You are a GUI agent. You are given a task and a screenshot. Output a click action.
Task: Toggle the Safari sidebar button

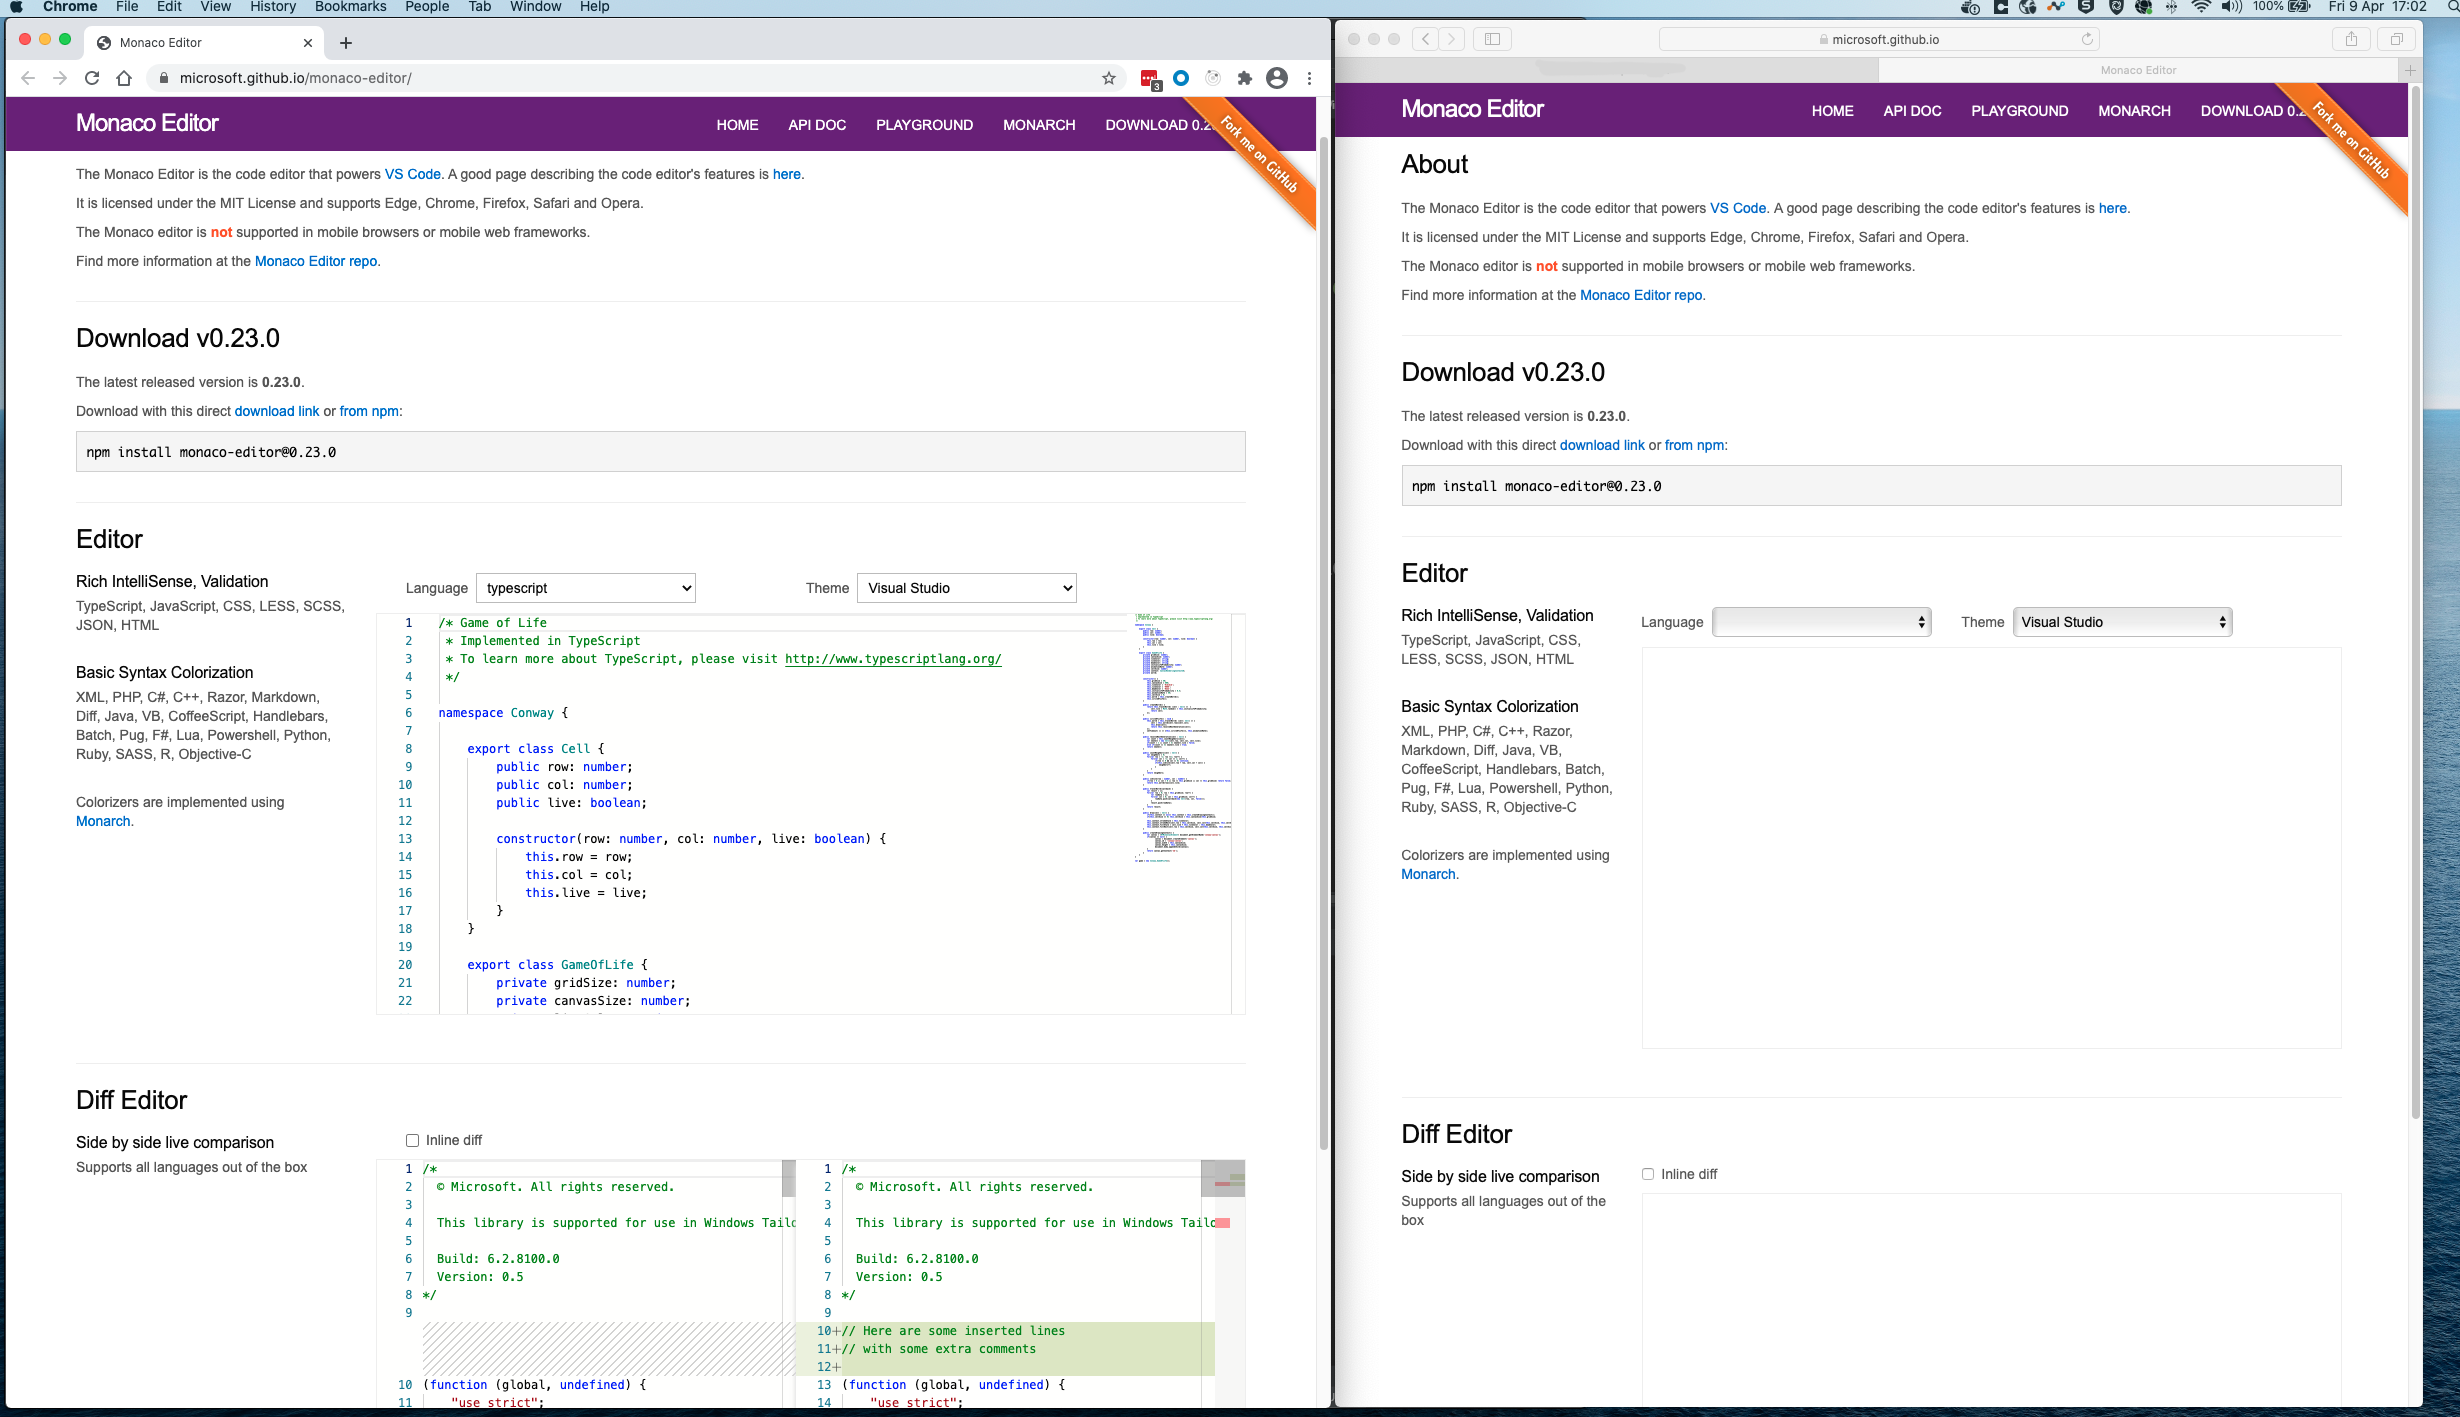coord(1492,39)
